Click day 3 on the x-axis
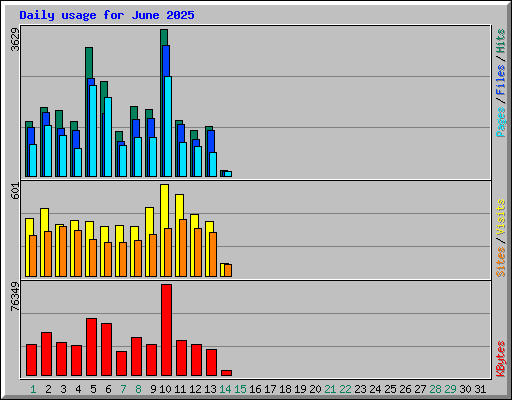Screen dimensions: 512x400 (x=63, y=389)
